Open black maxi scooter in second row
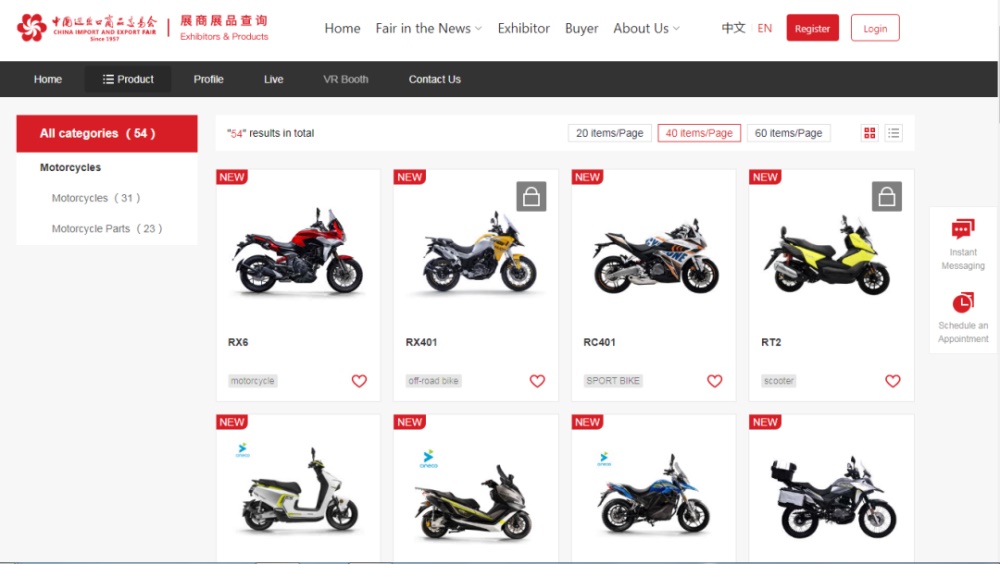This screenshot has width=1000, height=564. click(473, 501)
